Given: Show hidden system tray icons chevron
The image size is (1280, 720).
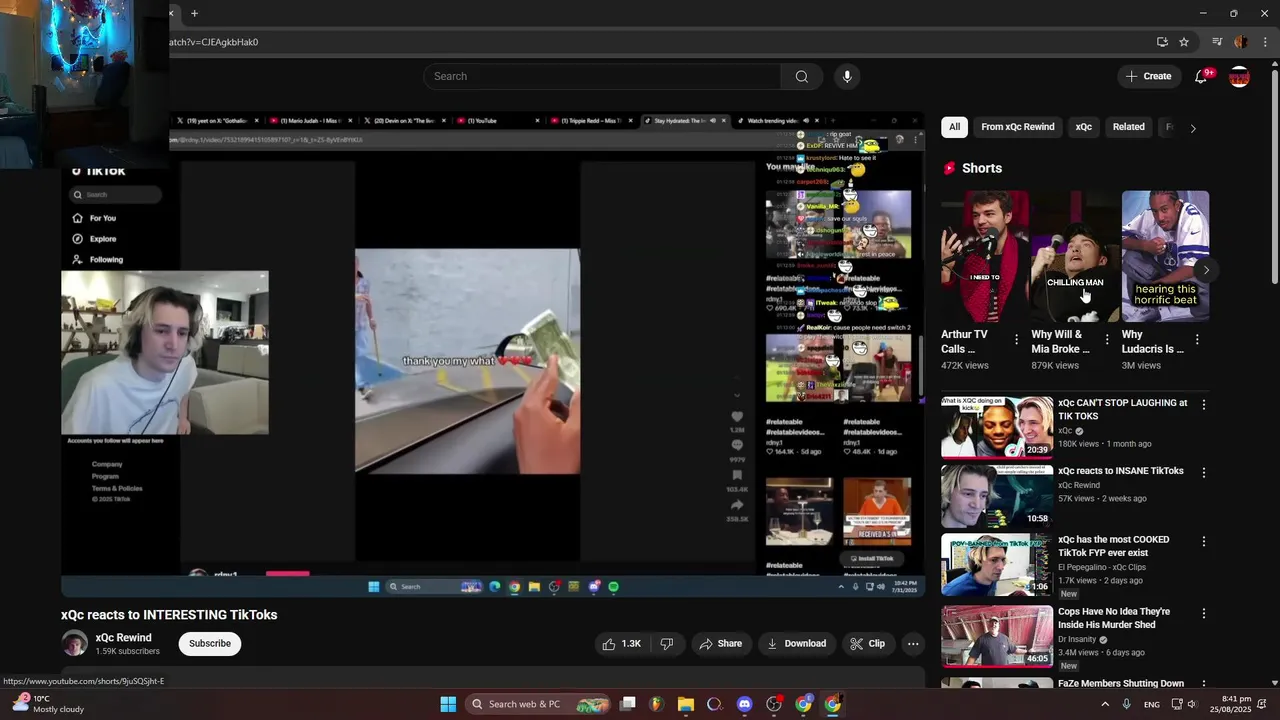Looking at the screenshot, I should (x=1105, y=704).
